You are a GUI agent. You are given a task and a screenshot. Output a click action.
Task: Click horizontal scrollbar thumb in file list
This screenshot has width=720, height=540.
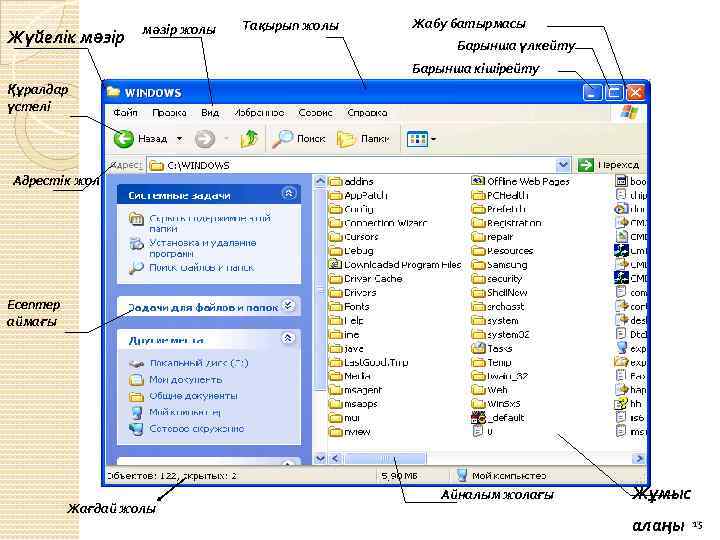[385, 458]
